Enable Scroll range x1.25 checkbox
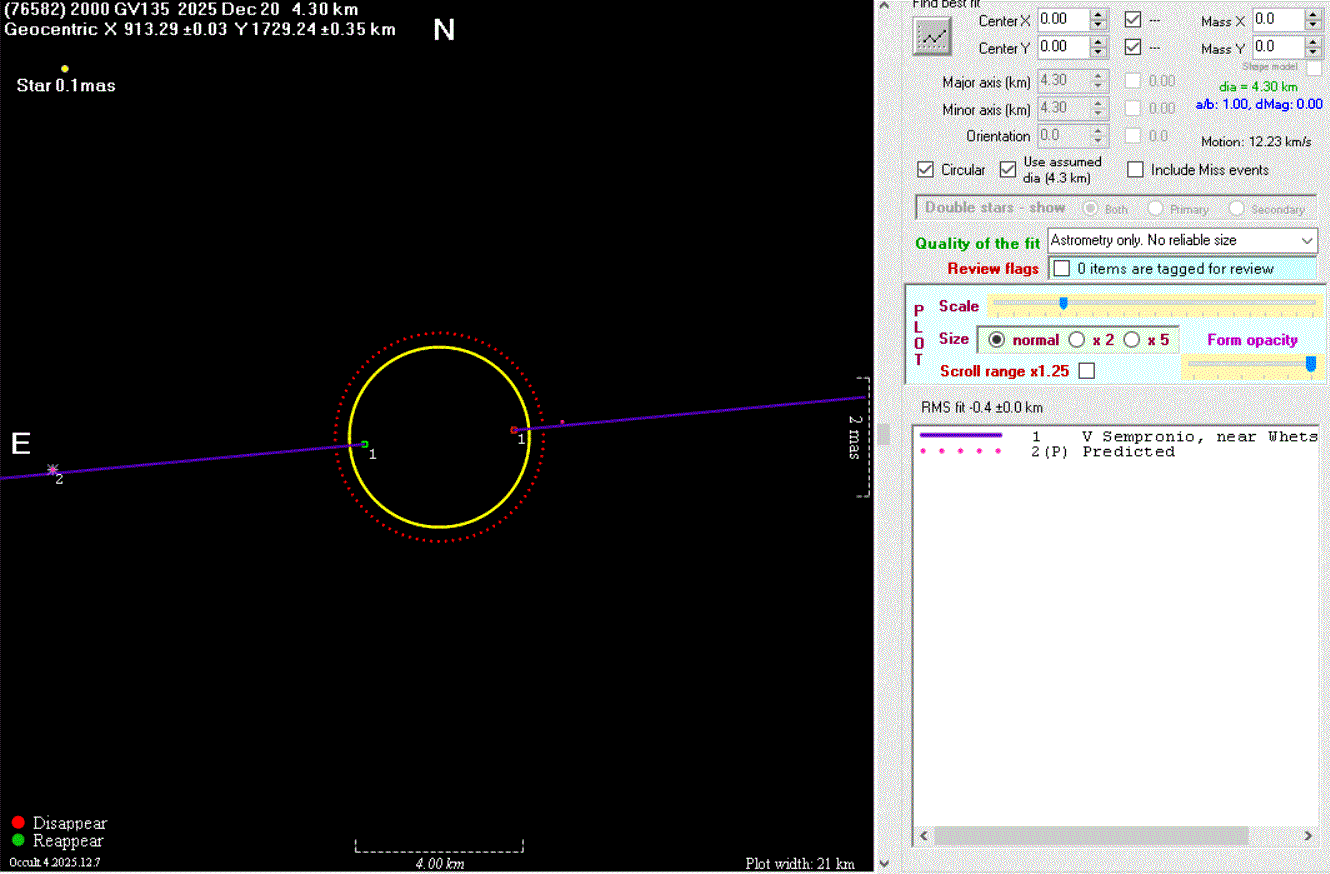The image size is (1330, 874). (1087, 371)
